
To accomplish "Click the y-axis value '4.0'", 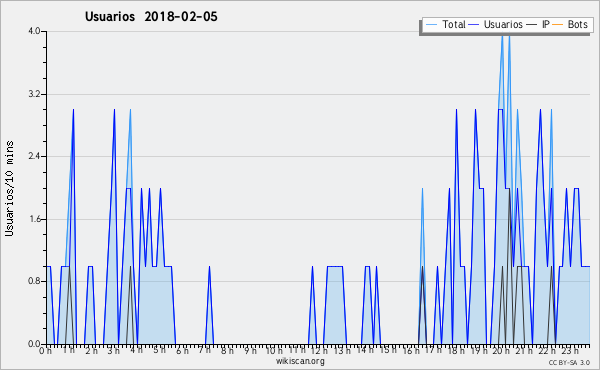I will [x=34, y=31].
